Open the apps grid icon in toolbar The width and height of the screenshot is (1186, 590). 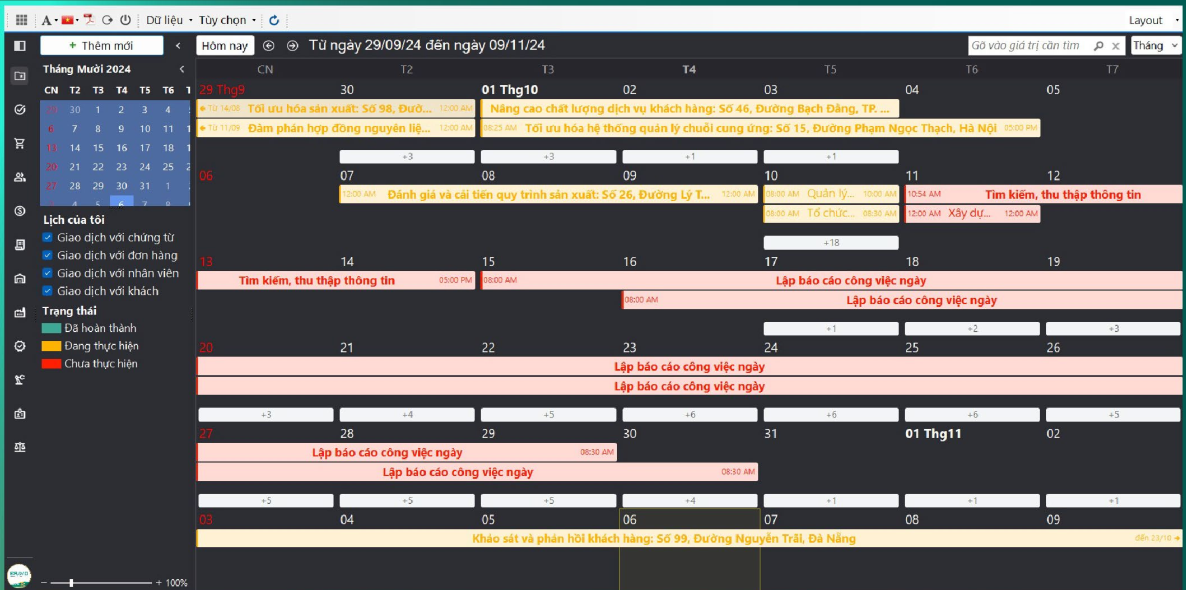pyautogui.click(x=21, y=20)
